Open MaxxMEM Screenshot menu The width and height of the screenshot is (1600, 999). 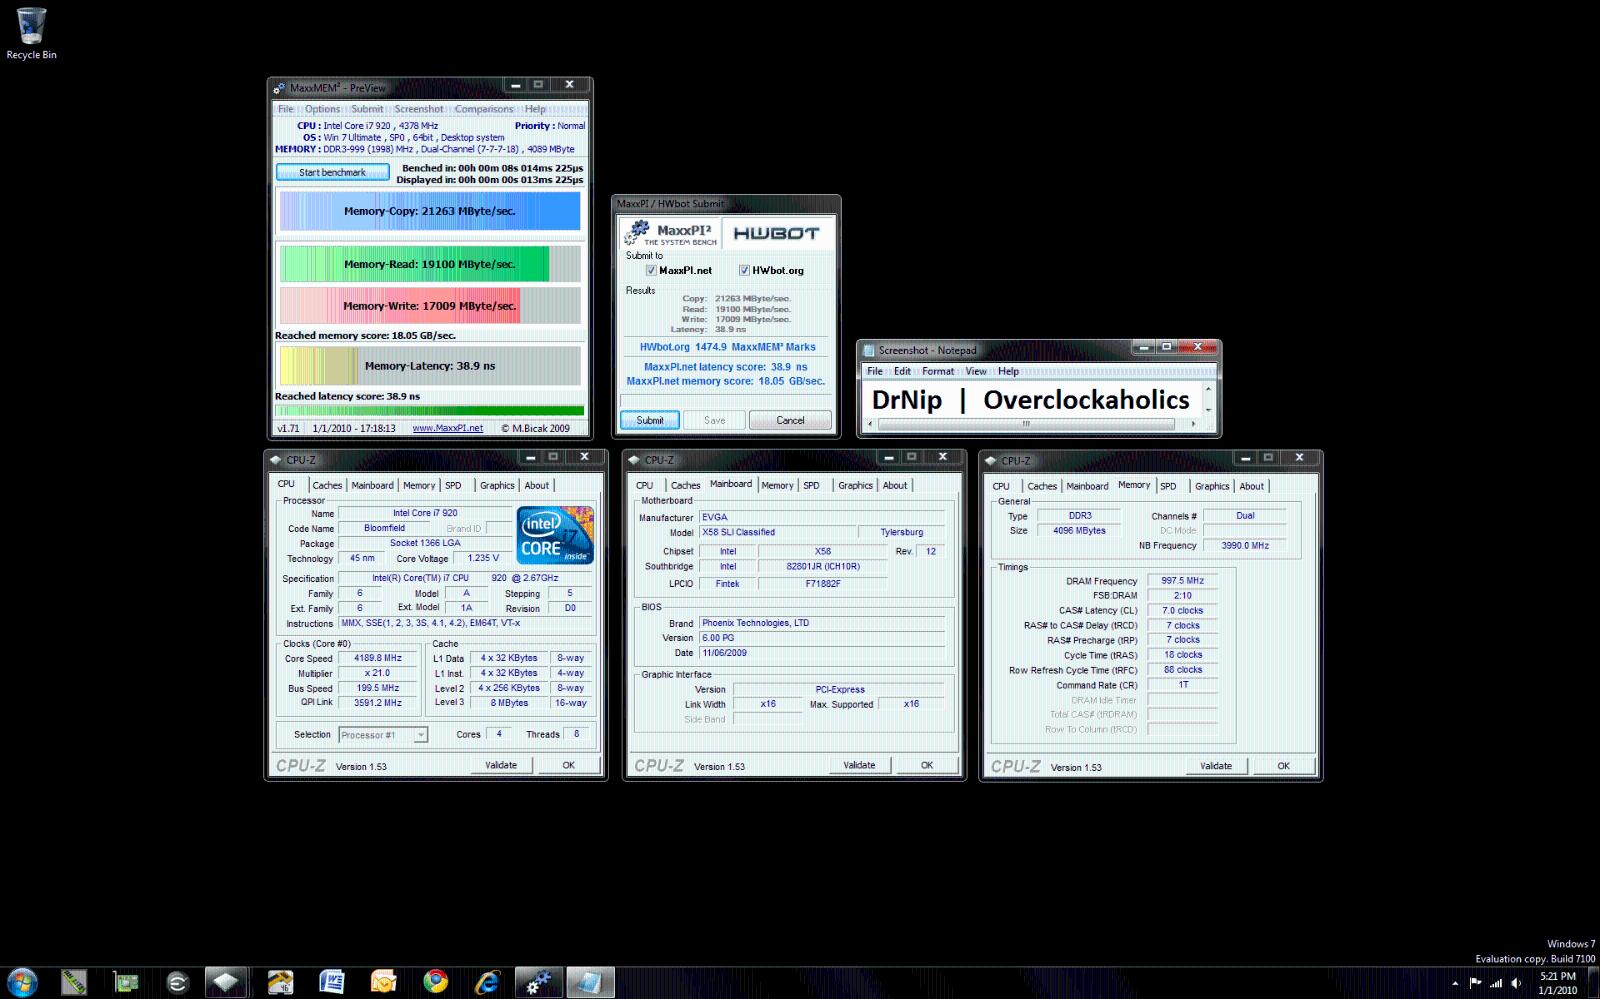point(418,109)
